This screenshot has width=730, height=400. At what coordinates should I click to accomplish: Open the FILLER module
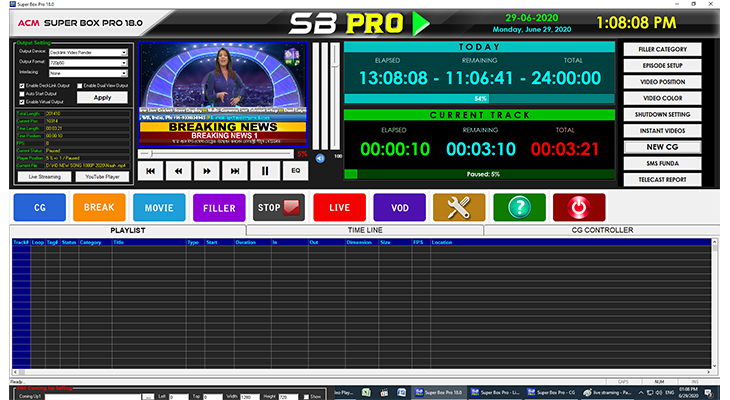(219, 208)
